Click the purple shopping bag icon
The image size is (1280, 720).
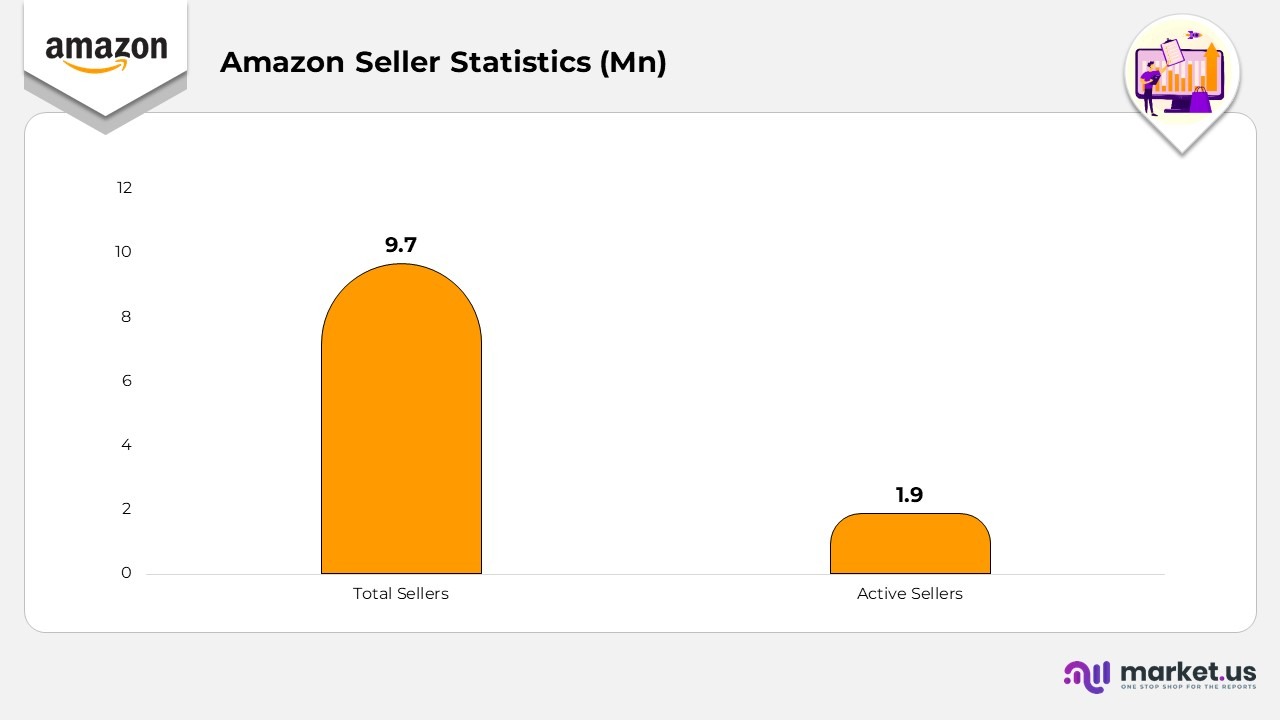[1200, 100]
